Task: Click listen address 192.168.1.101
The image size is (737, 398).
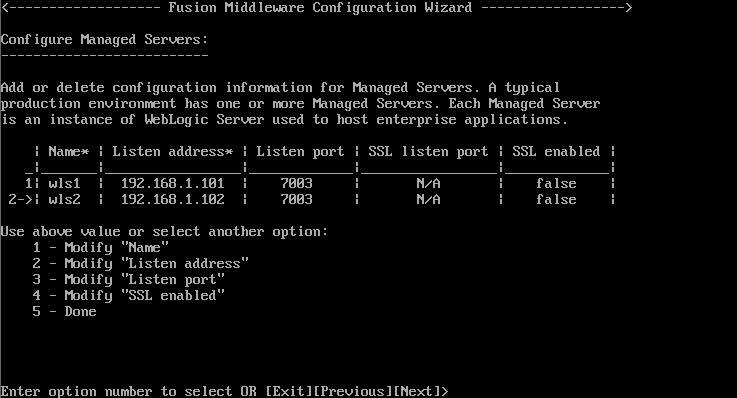Action: coord(172,183)
